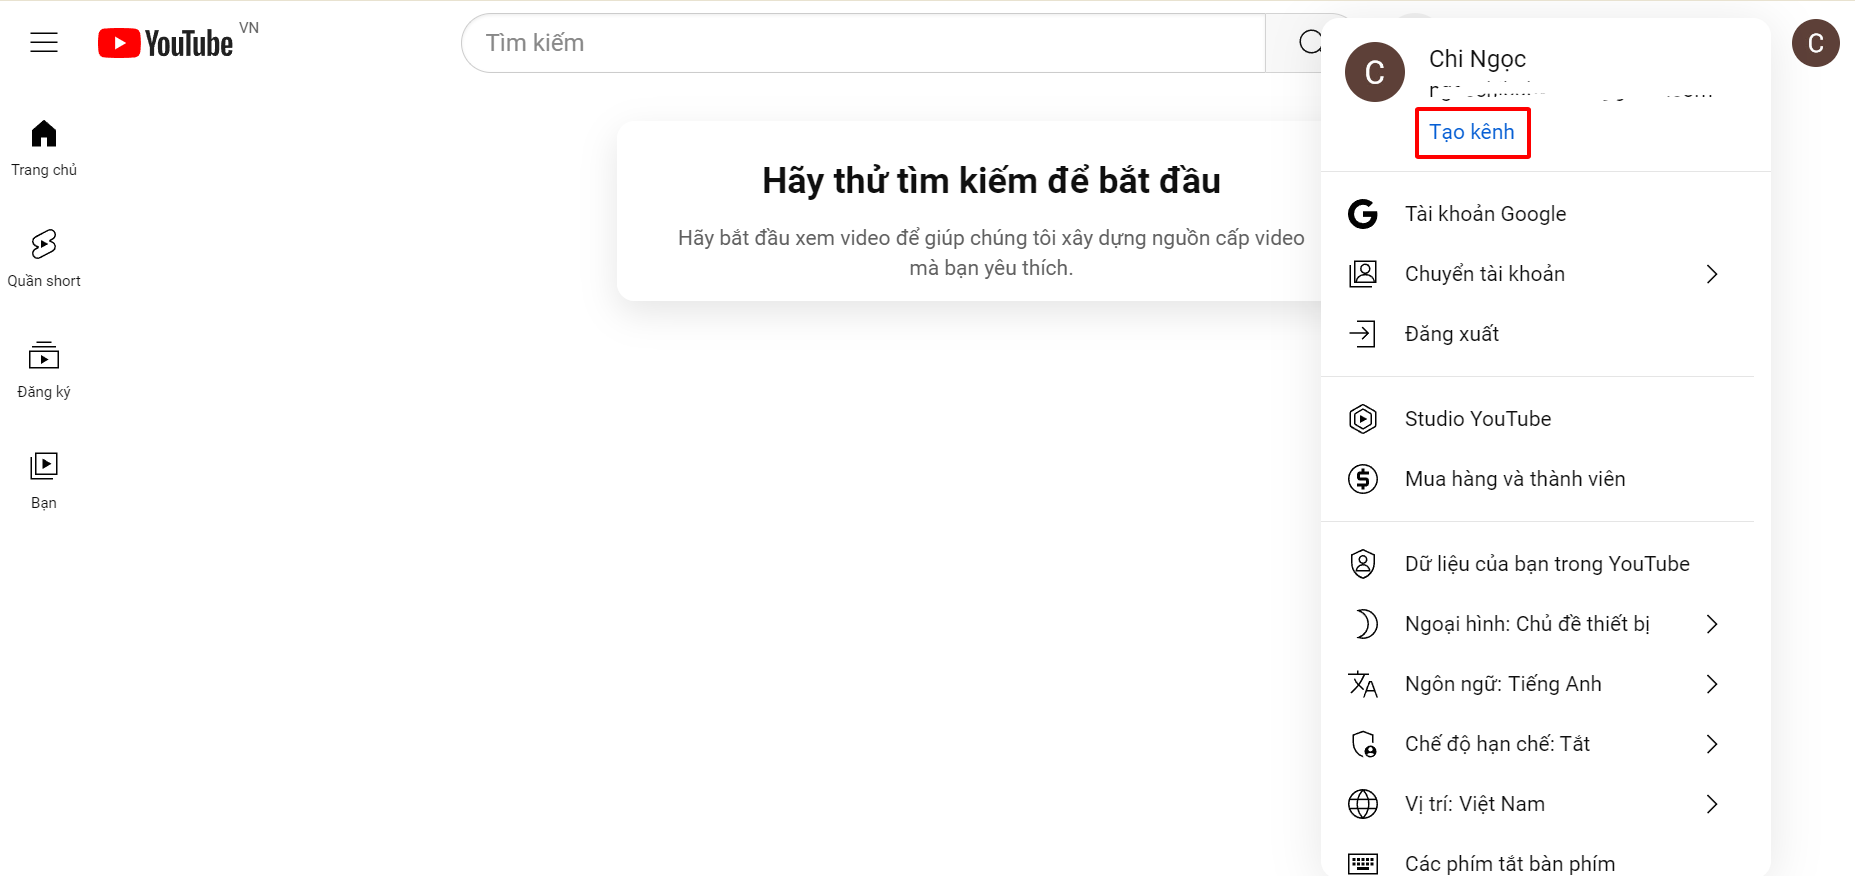1855x876 pixels.
Task: Expand Ngôn ngữ language chevron
Action: tap(1712, 684)
